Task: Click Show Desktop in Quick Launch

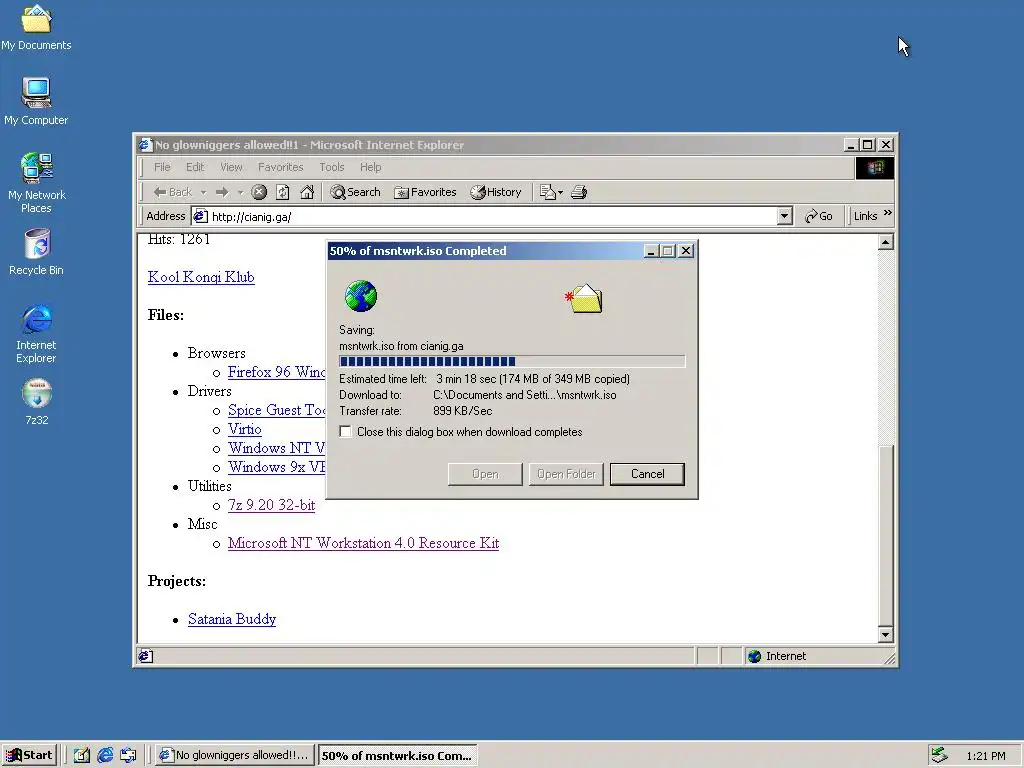Action: point(81,756)
